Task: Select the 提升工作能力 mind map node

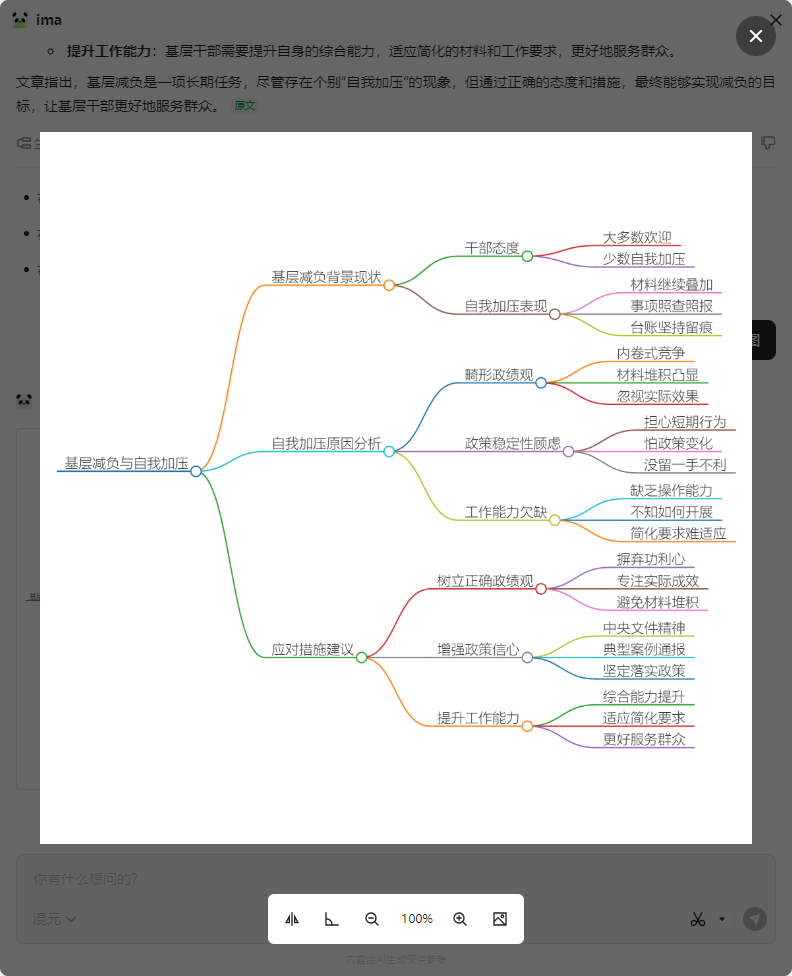Action: click(x=478, y=718)
